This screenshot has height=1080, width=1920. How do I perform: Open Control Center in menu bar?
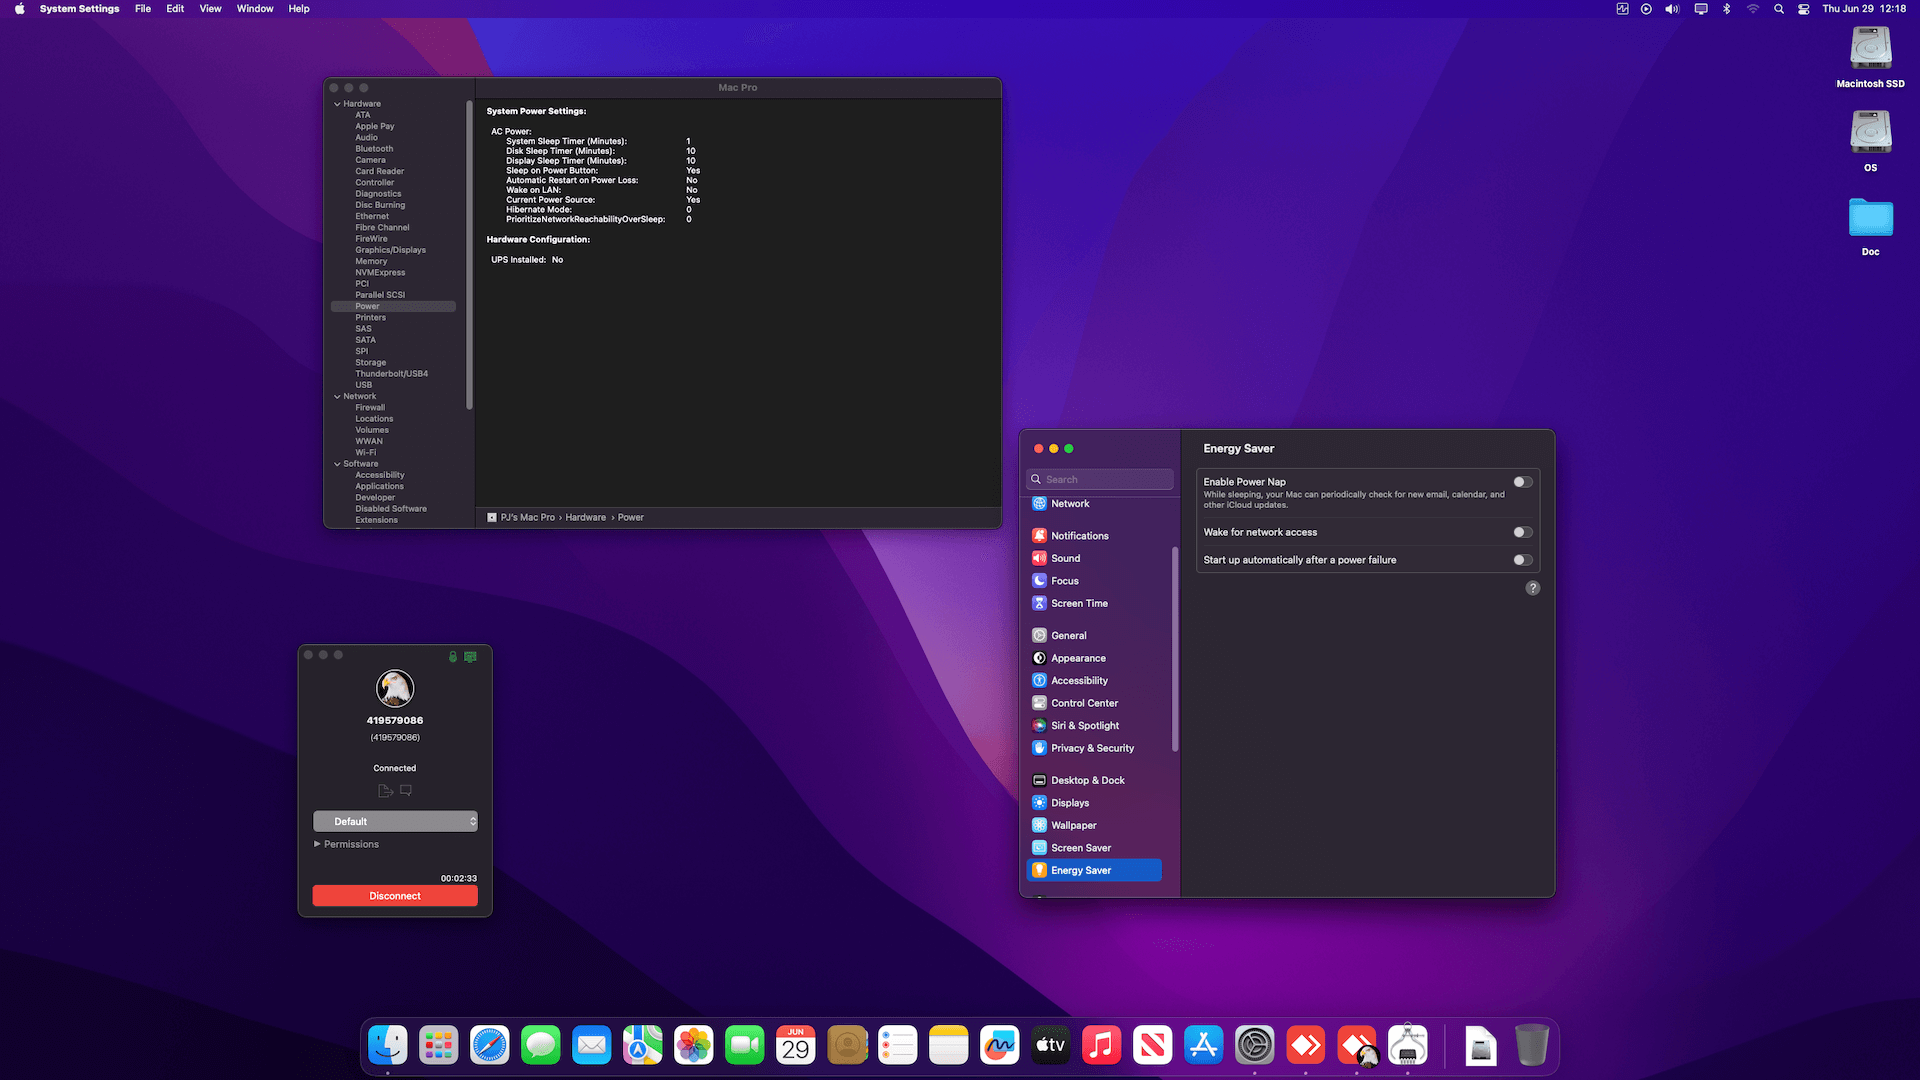(x=1804, y=9)
